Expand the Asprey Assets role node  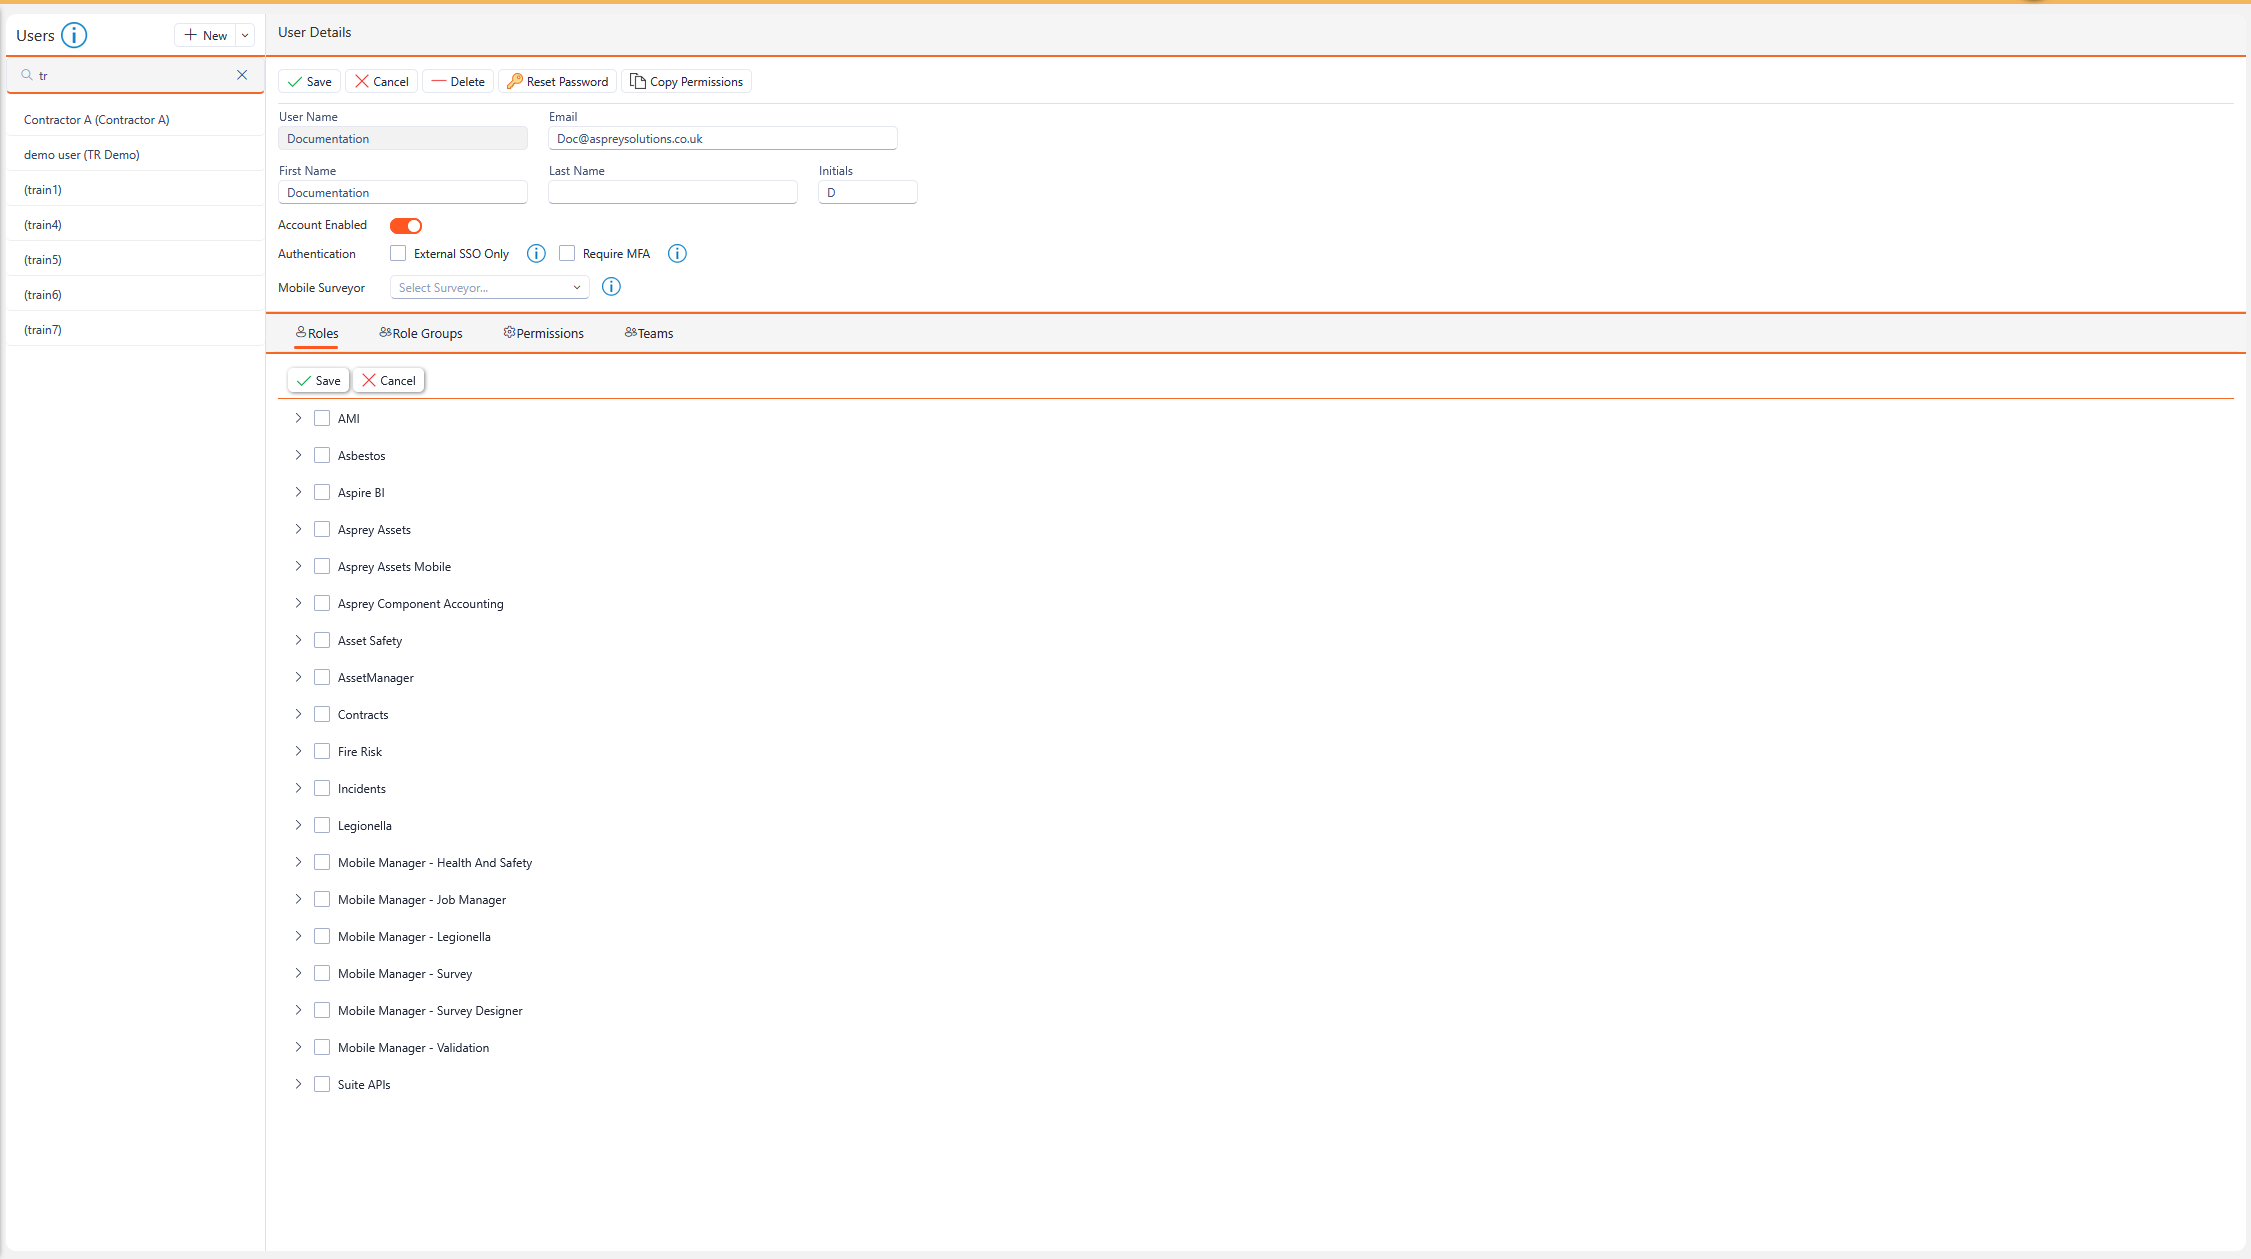pos(298,530)
